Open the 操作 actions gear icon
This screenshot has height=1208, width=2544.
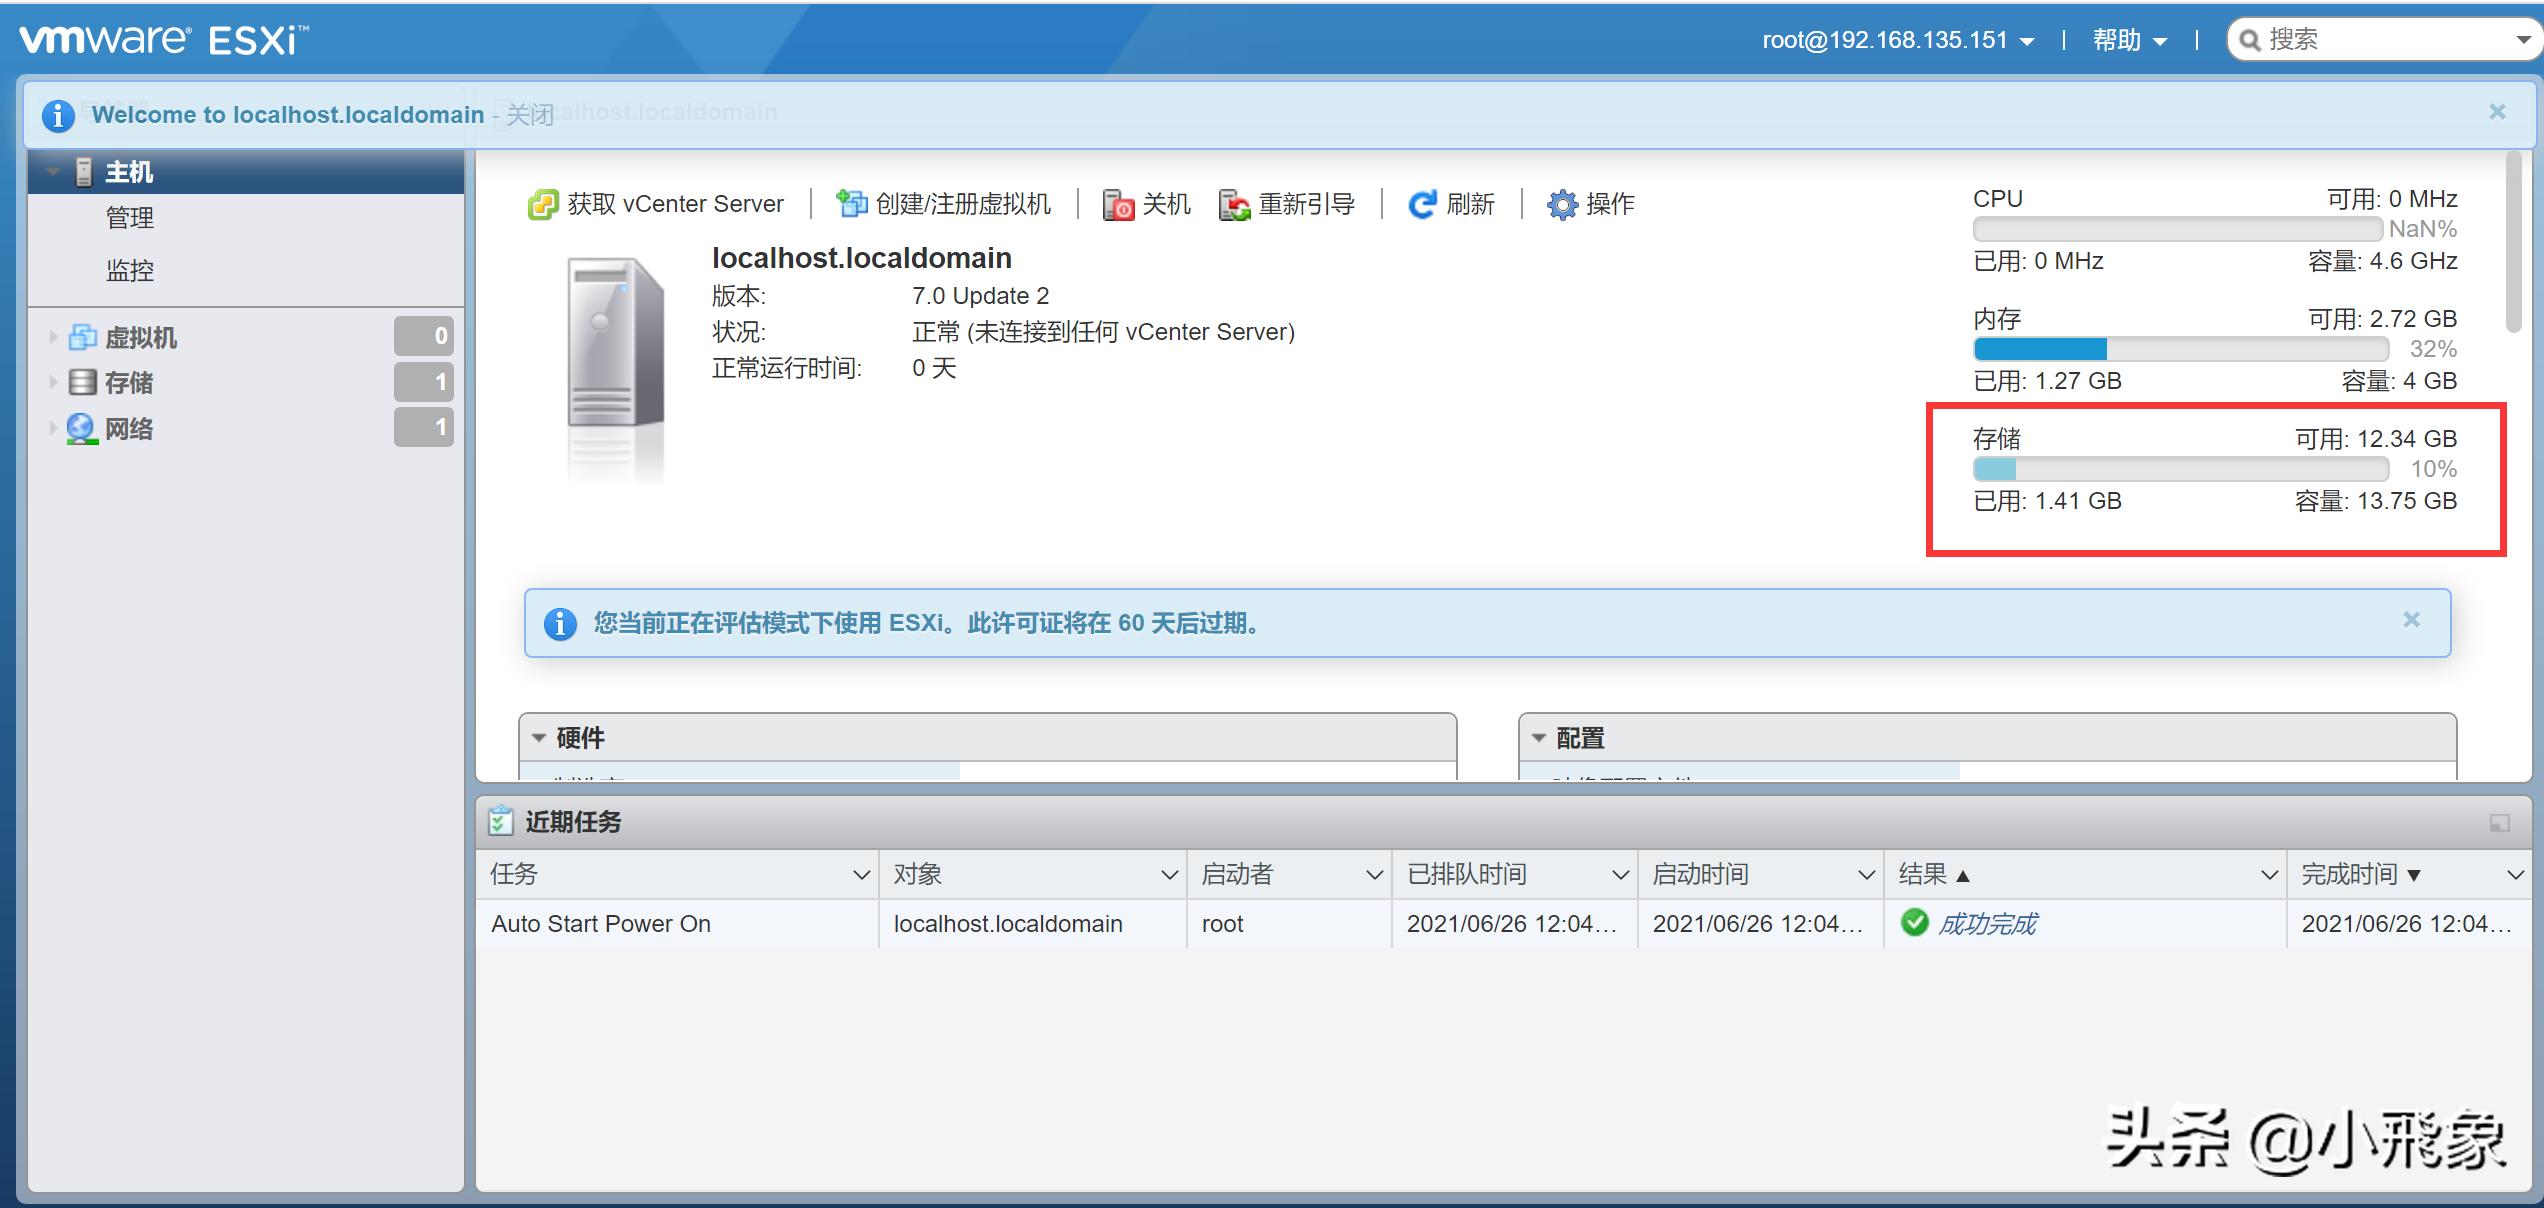pyautogui.click(x=1560, y=203)
